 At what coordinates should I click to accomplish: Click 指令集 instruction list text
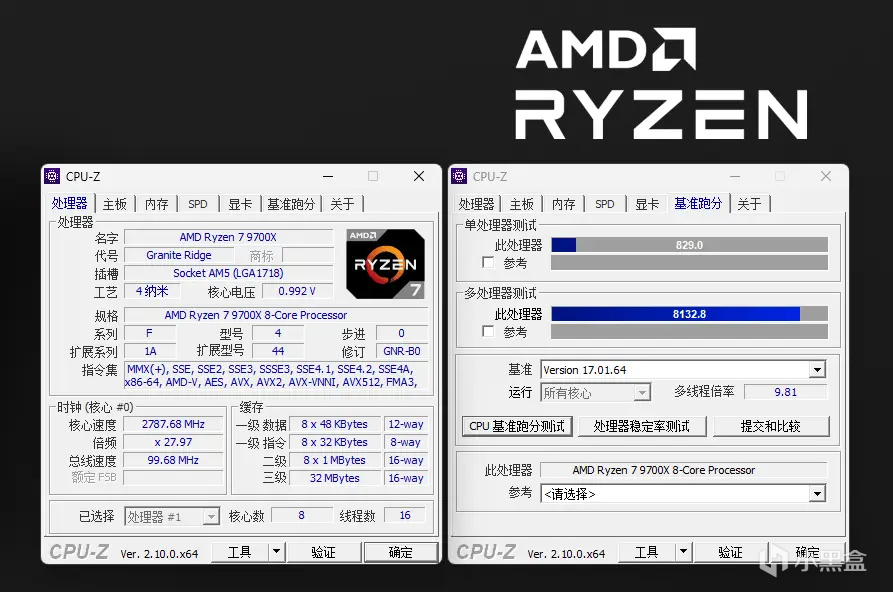[x=276, y=375]
